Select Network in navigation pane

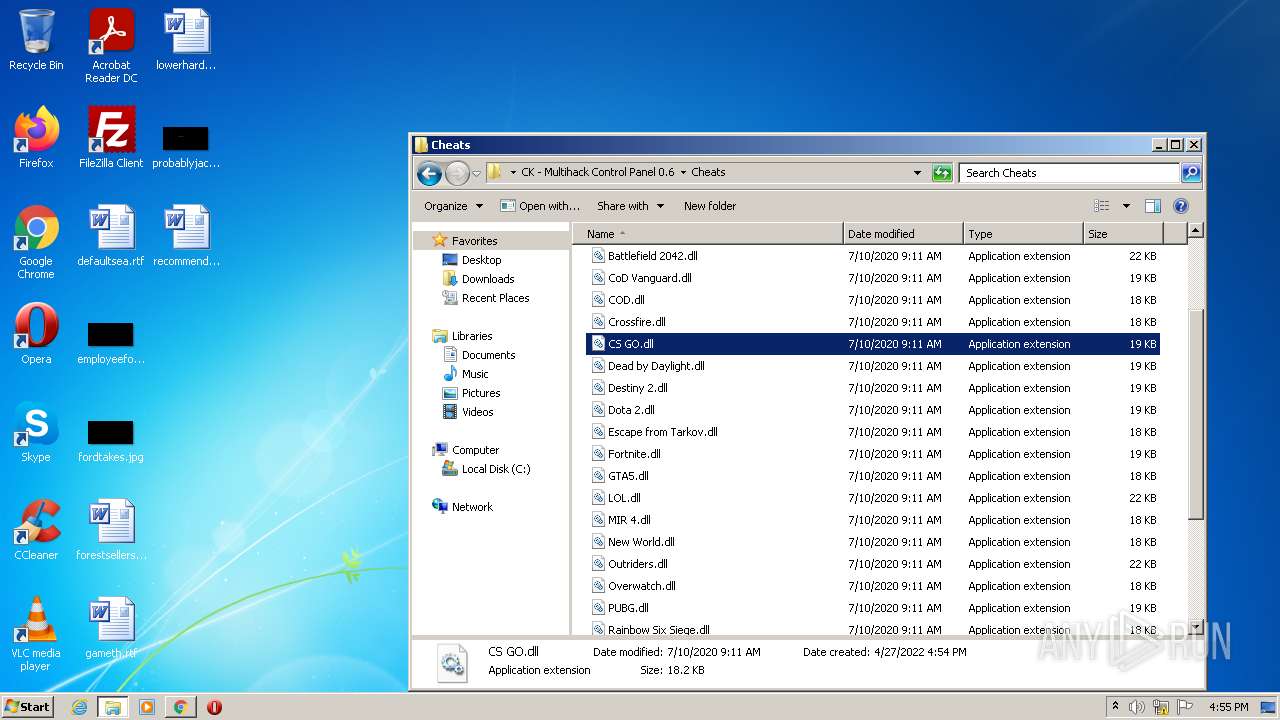pyautogui.click(x=472, y=507)
